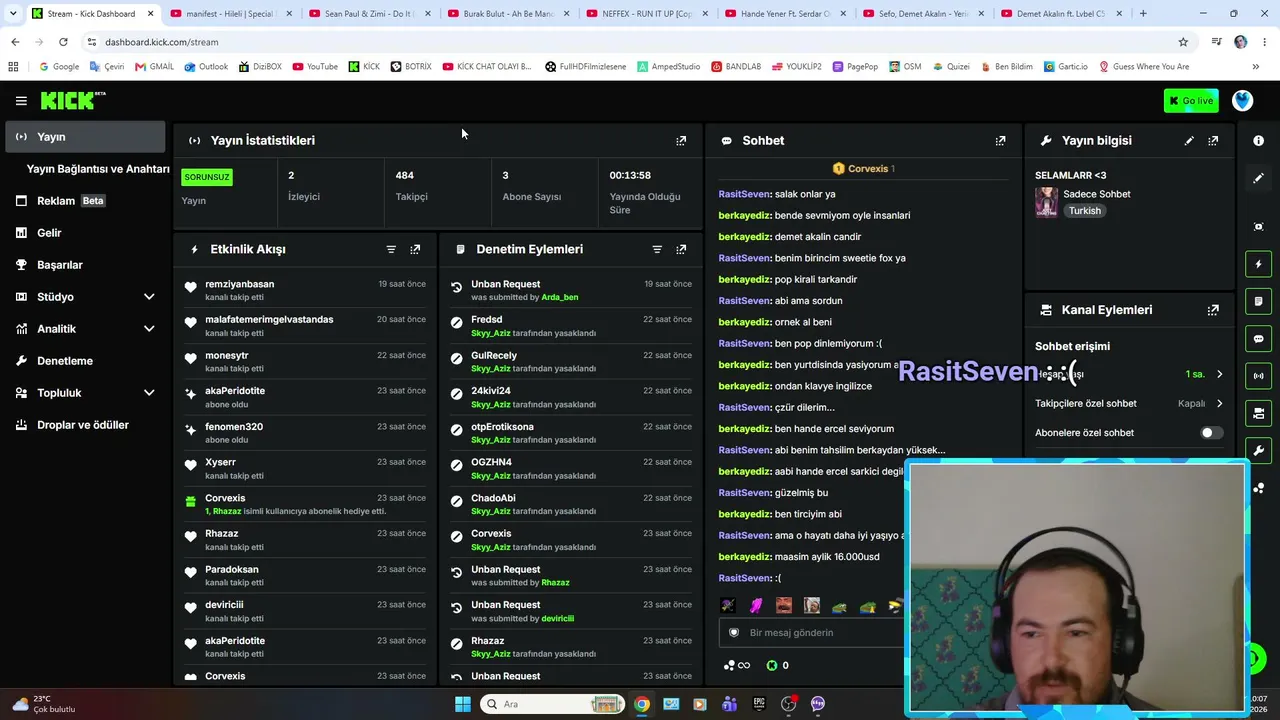Open the Reklam Beta section
This screenshot has height=720, width=1280.
85,201
